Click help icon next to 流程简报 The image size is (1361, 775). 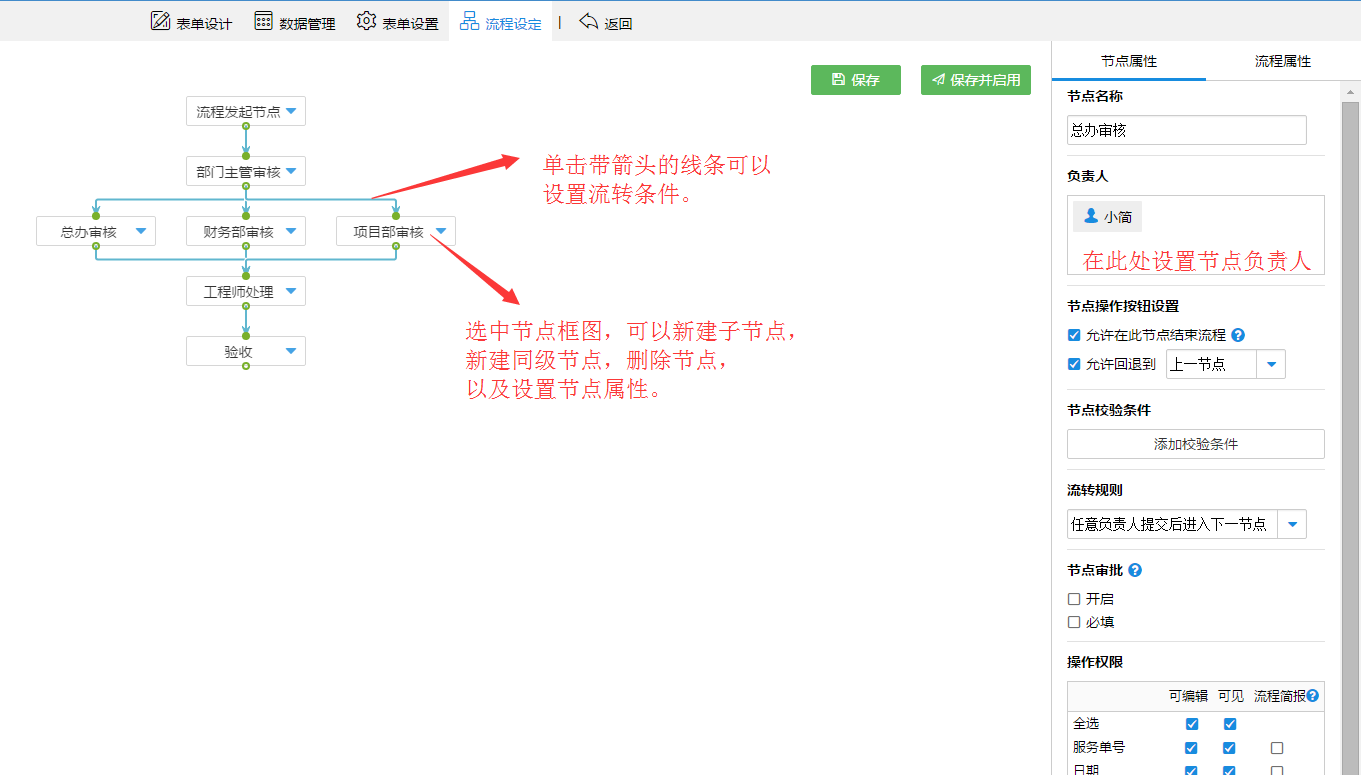pos(1313,696)
